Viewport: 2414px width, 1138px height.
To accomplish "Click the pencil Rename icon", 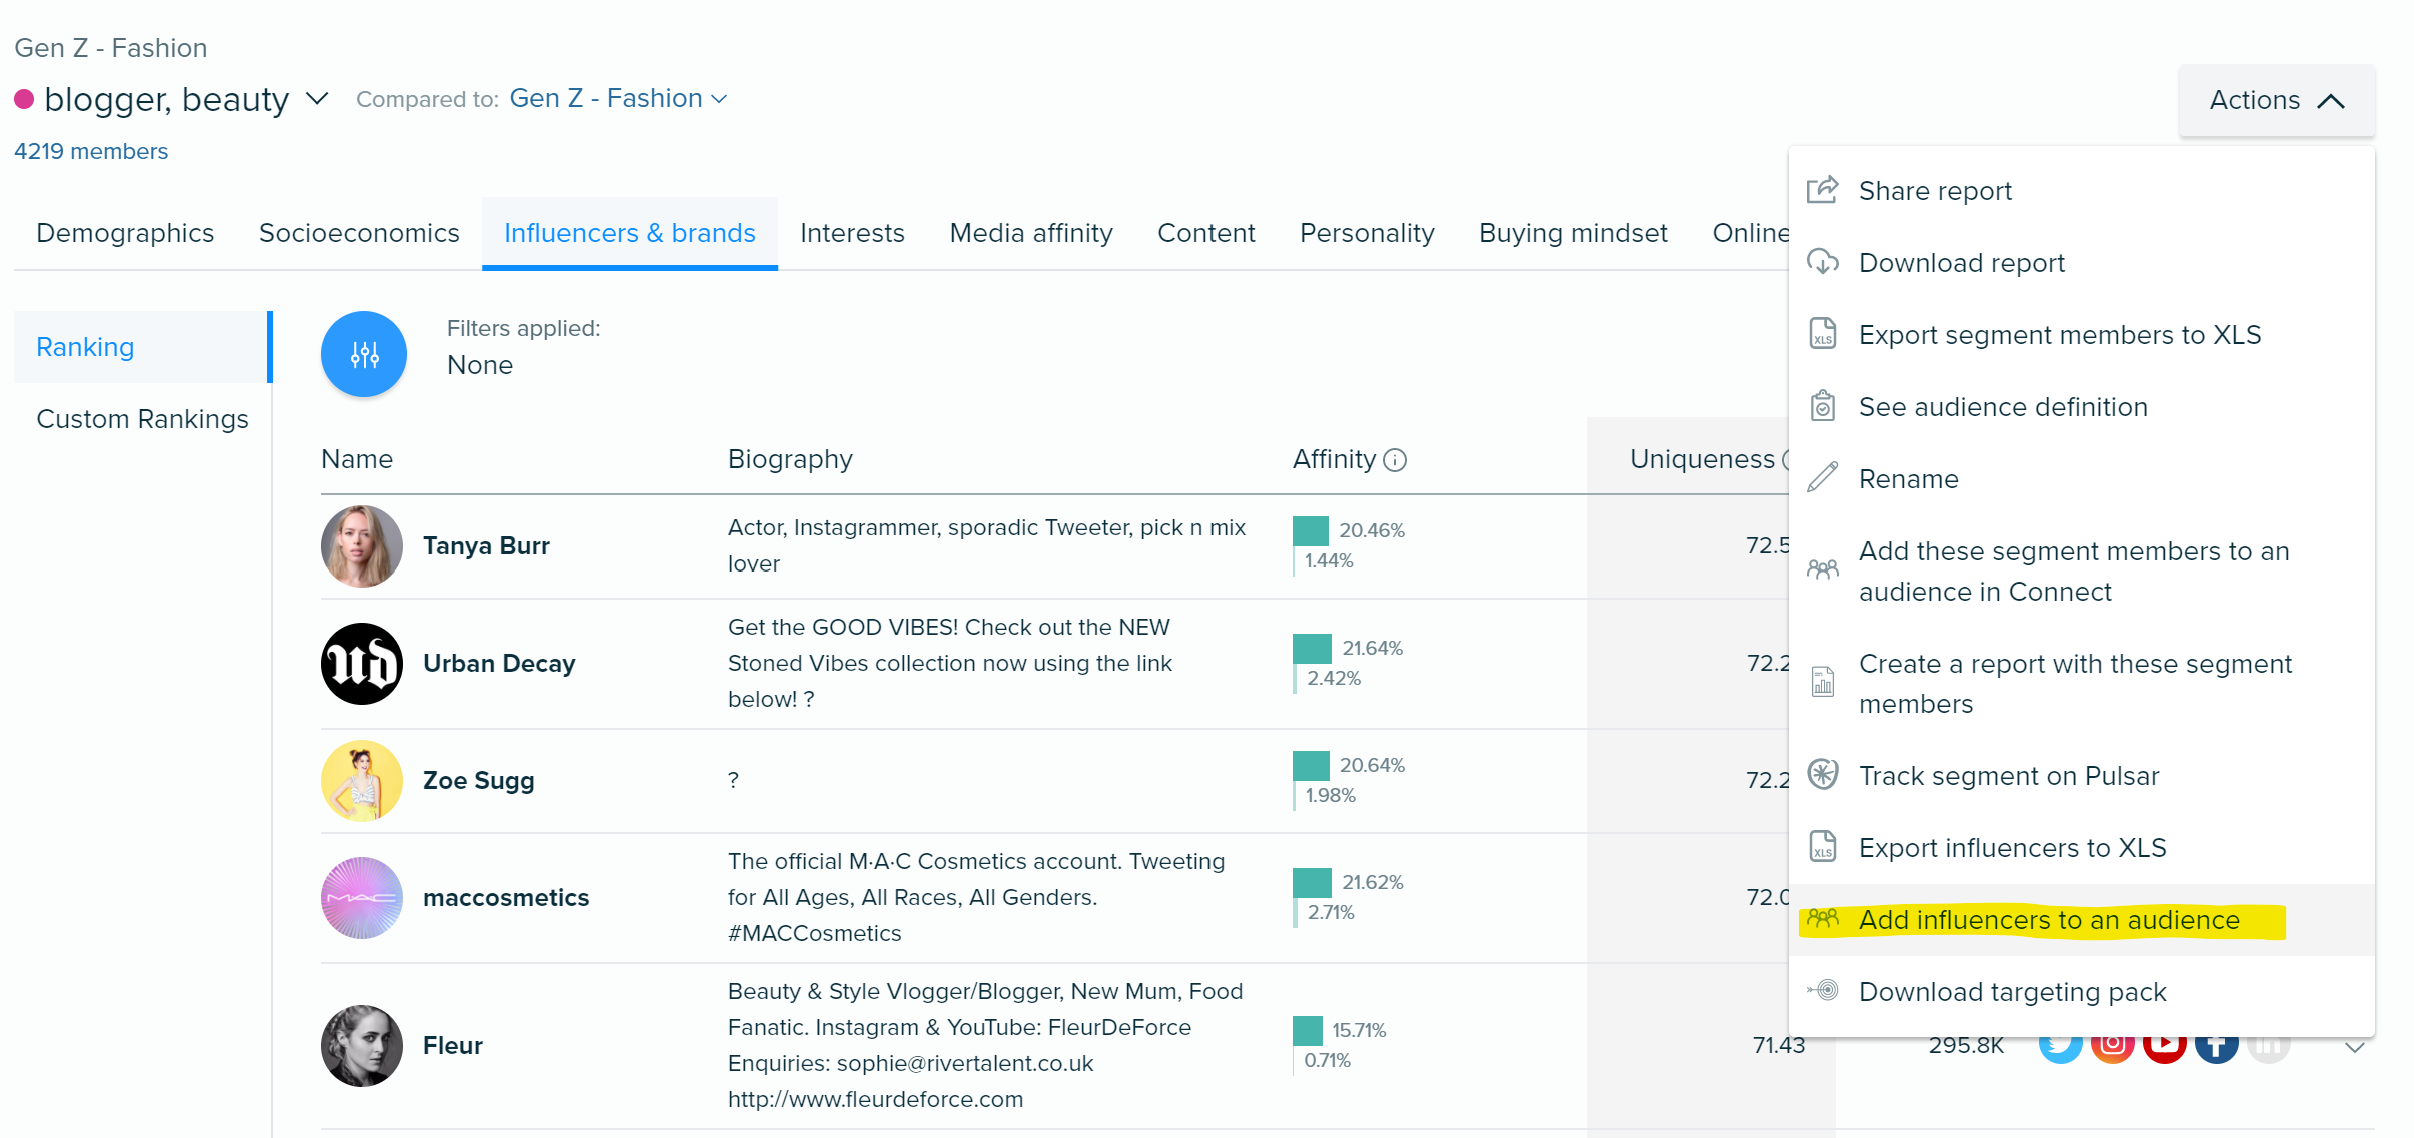I will [1823, 478].
